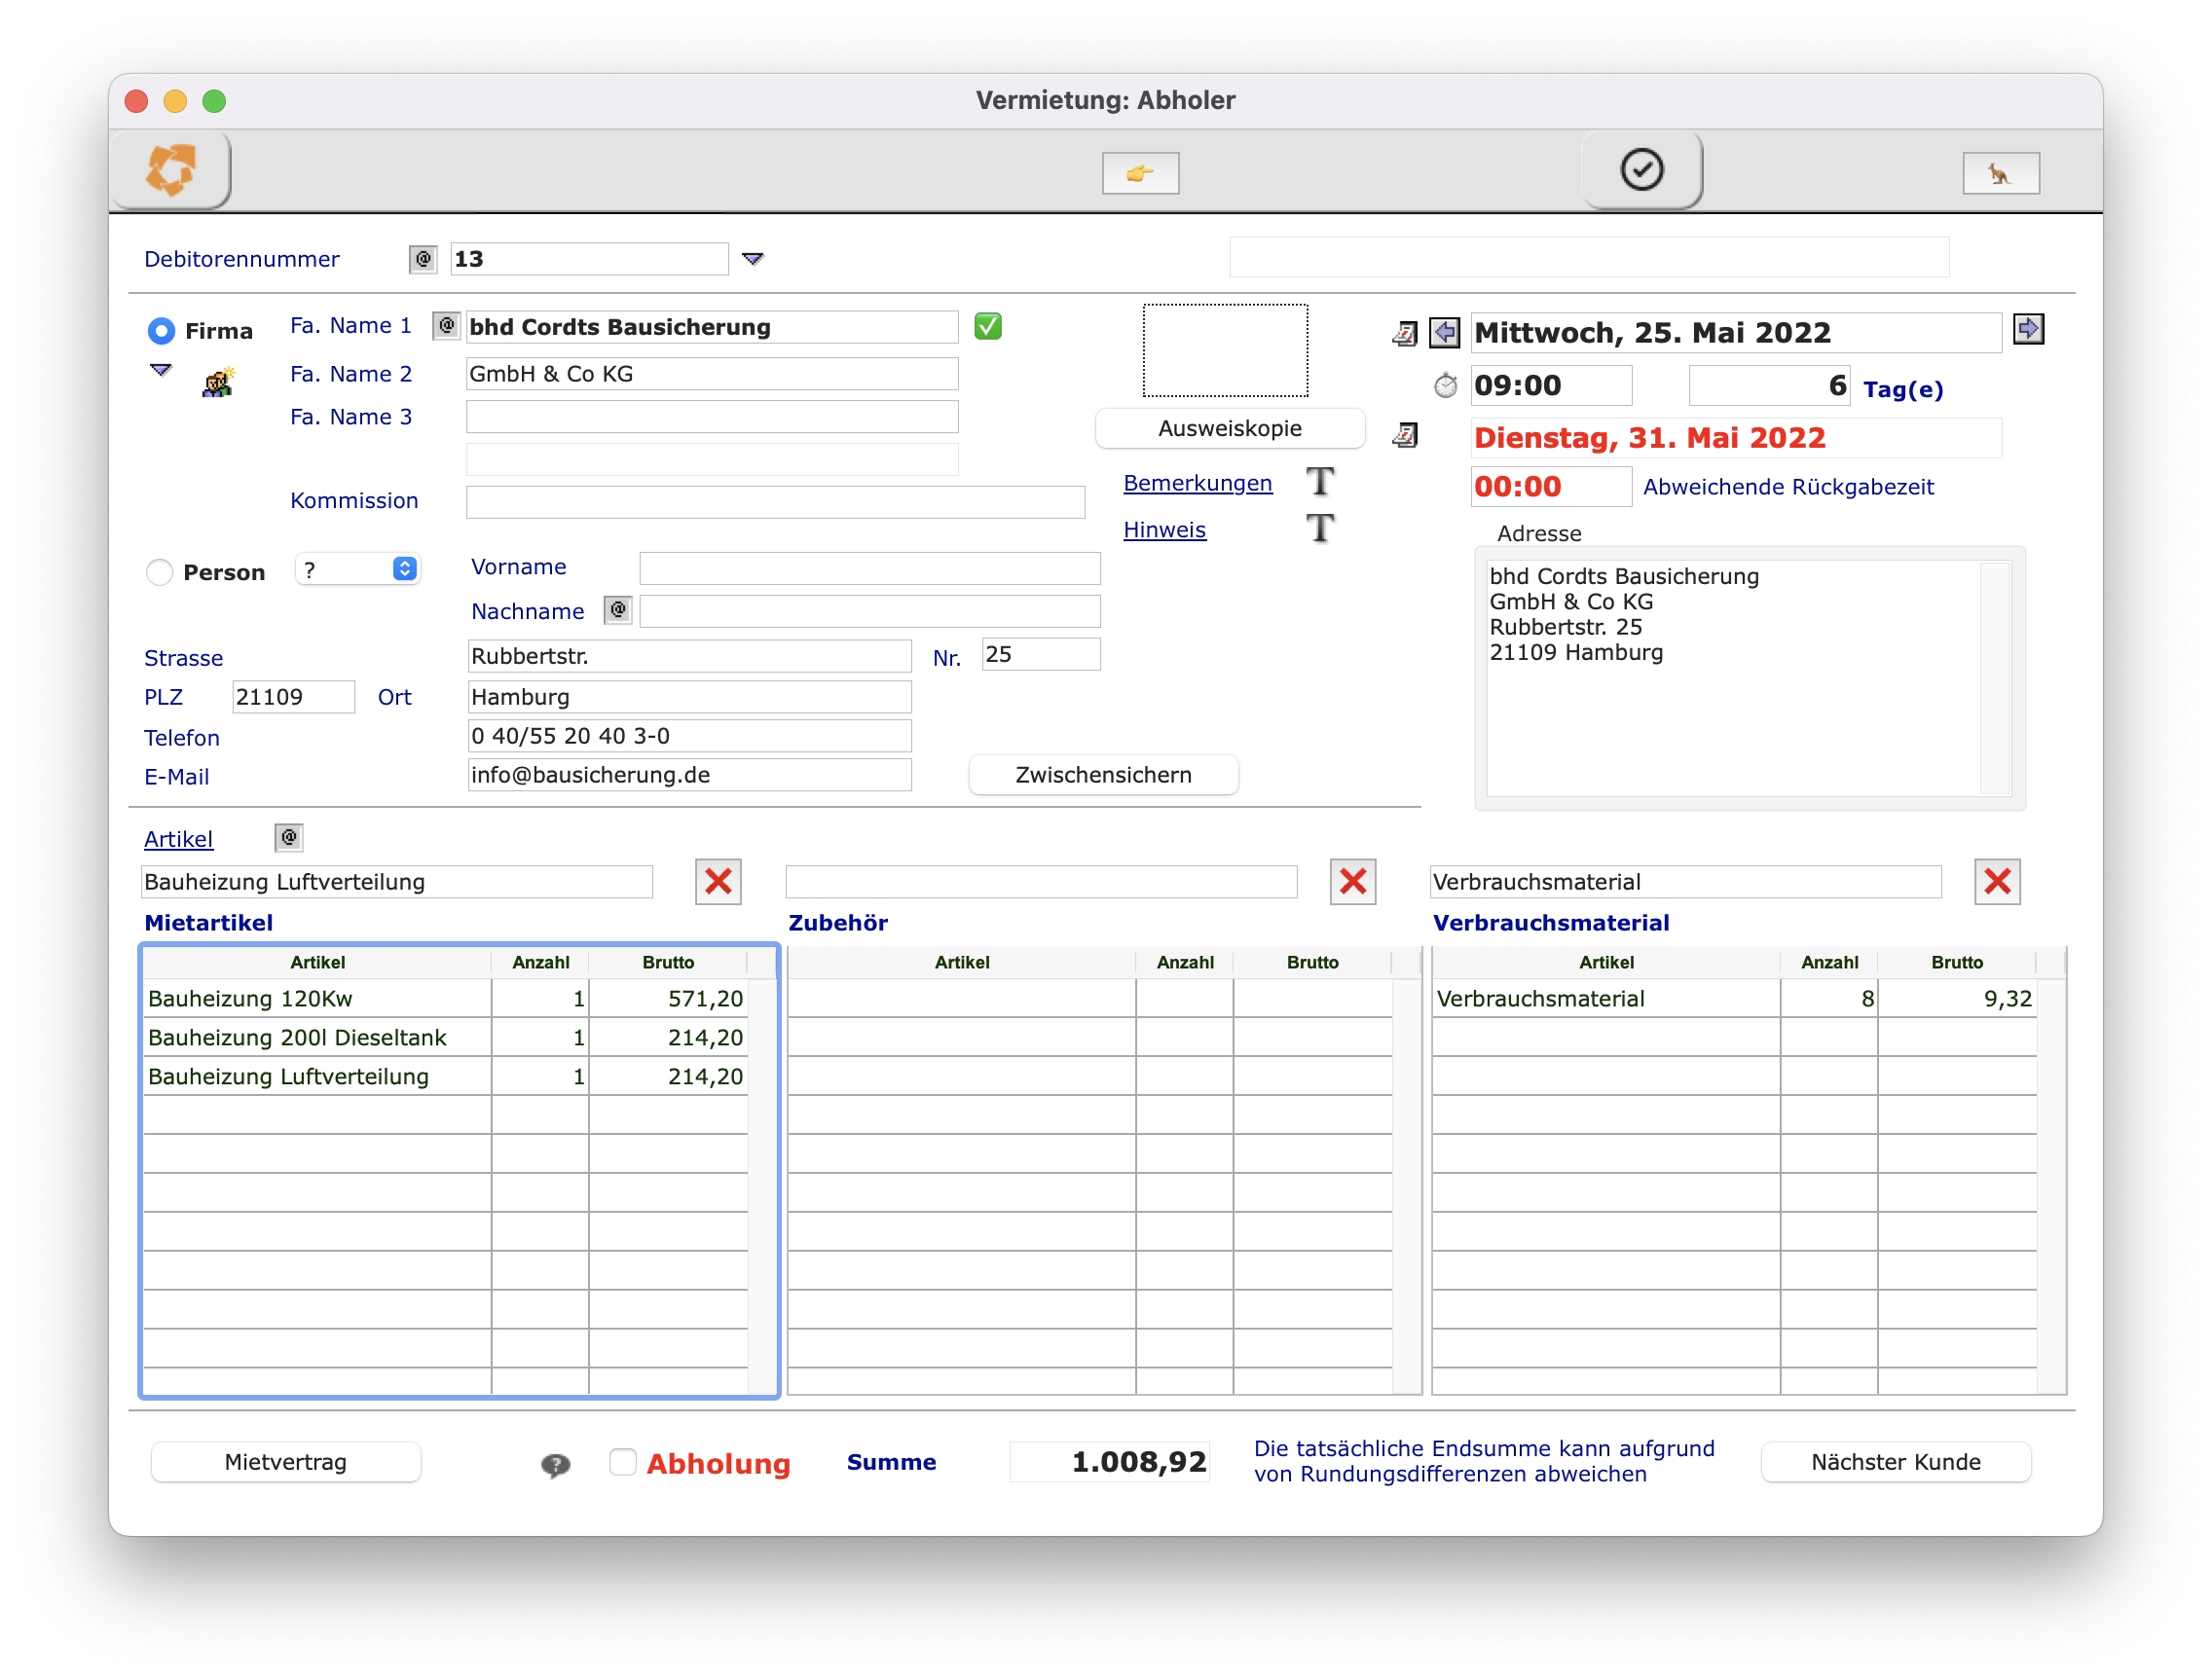Go to next day with right arrow
Viewport: 2212px width, 1680px height.
click(x=2027, y=329)
